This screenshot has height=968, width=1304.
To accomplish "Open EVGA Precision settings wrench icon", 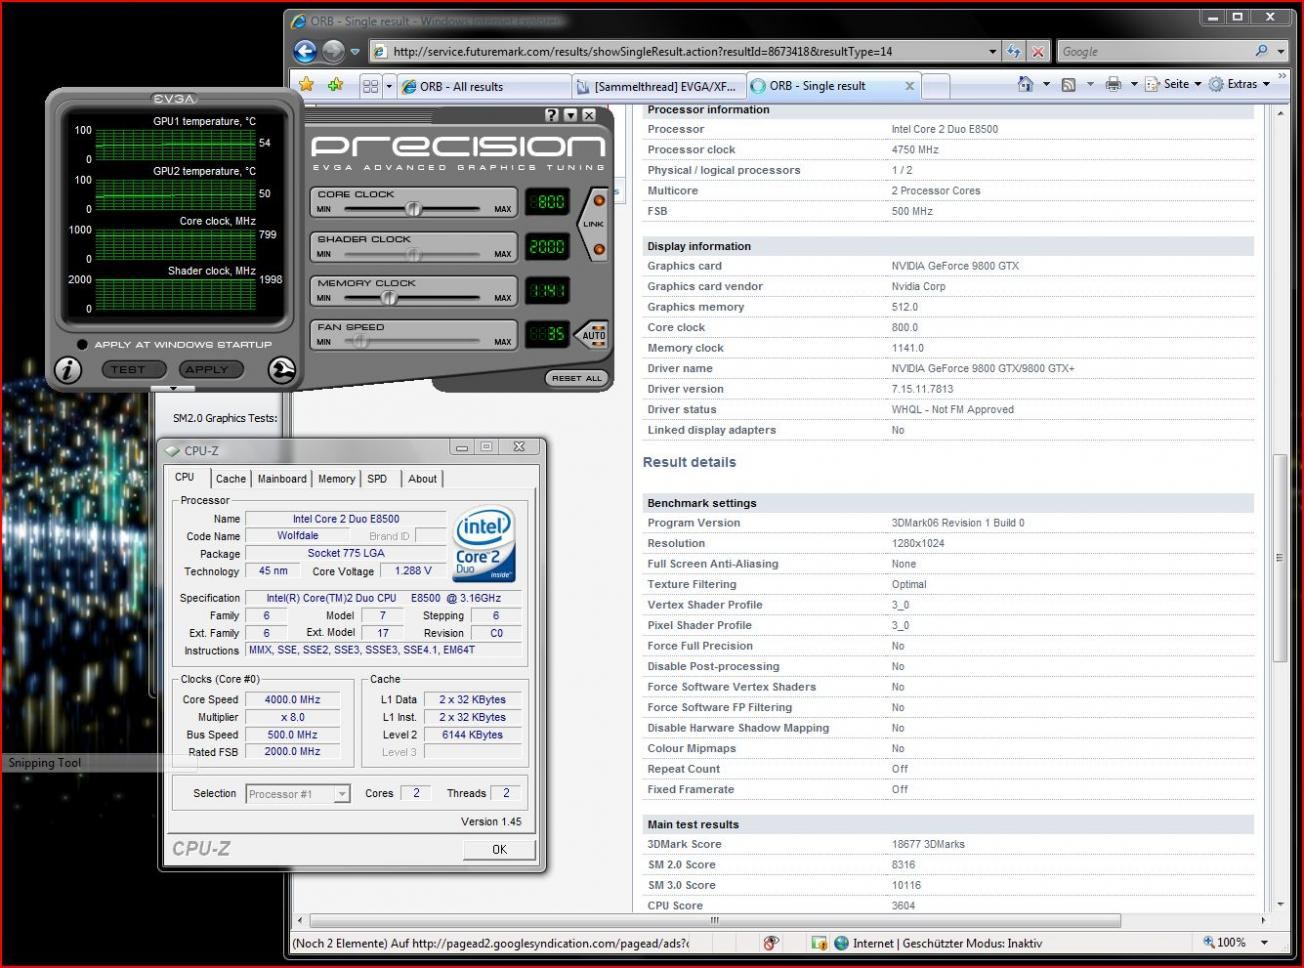I will (x=282, y=370).
